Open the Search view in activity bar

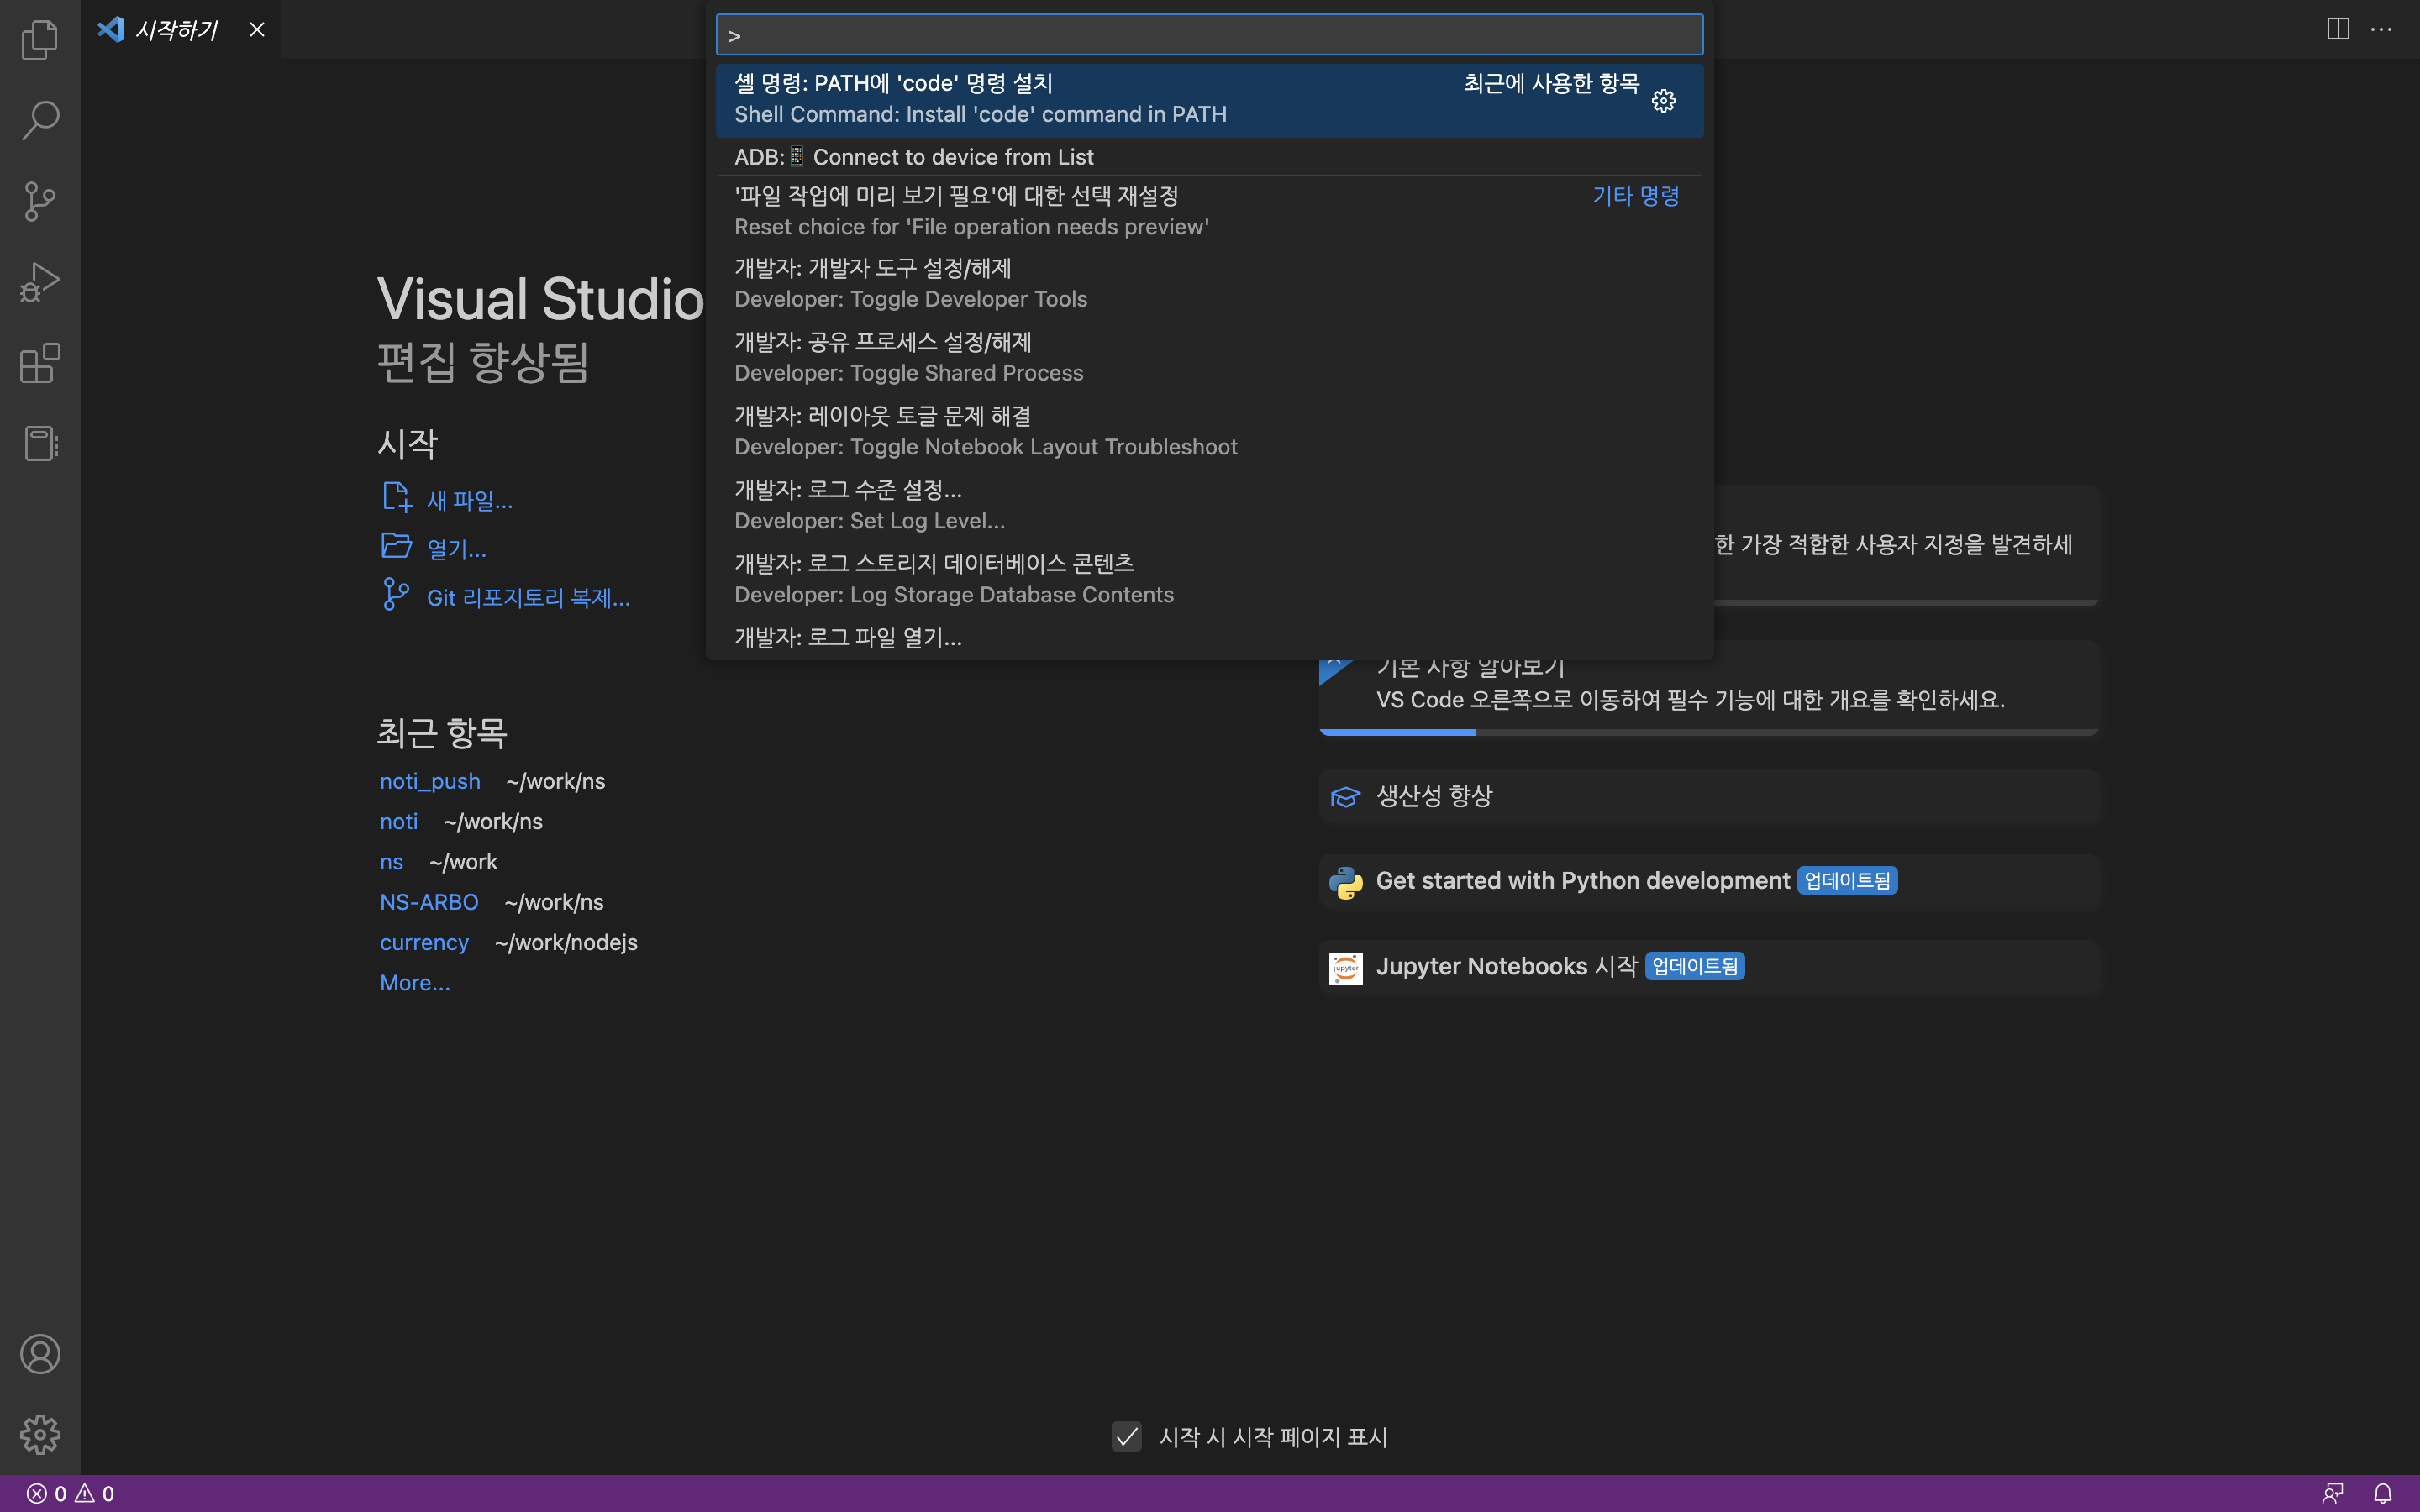tap(40, 120)
